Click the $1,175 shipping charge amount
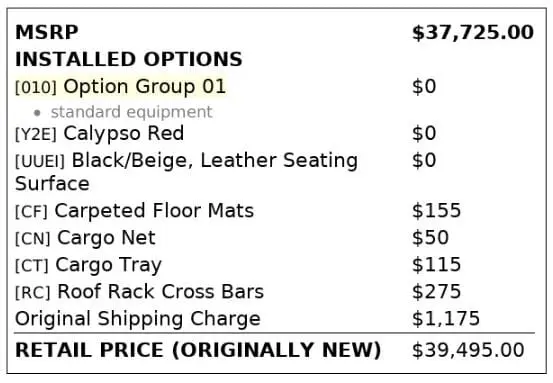 pyautogui.click(x=446, y=319)
